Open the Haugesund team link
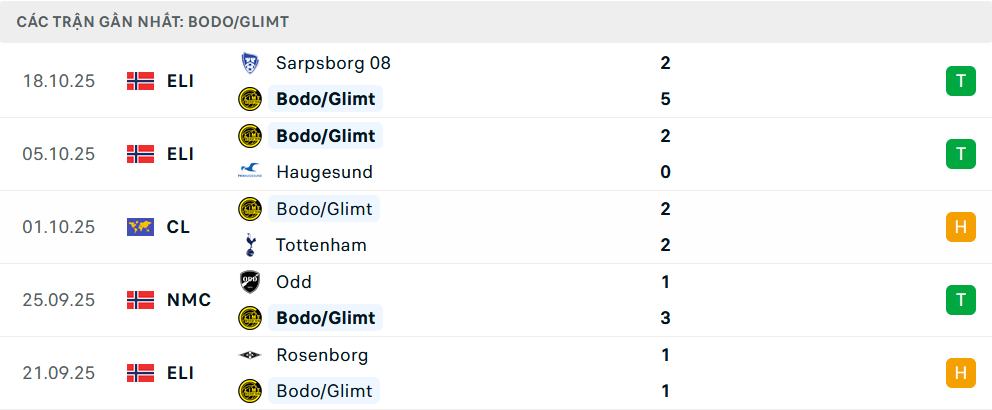 point(324,172)
